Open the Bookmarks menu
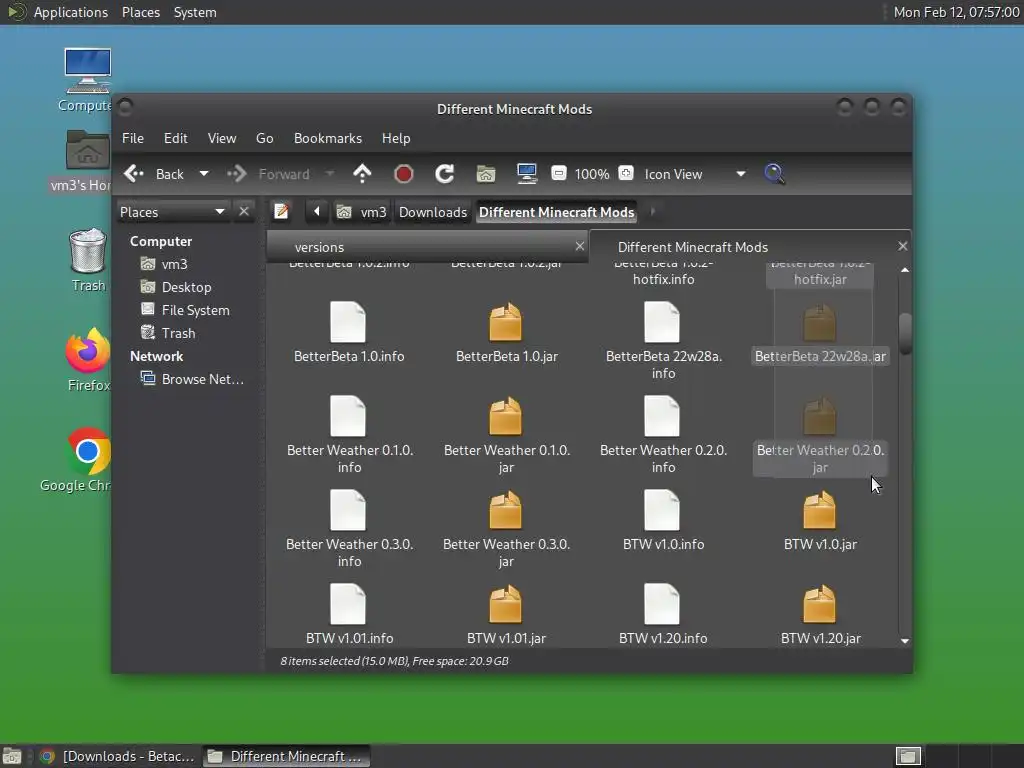 328,138
